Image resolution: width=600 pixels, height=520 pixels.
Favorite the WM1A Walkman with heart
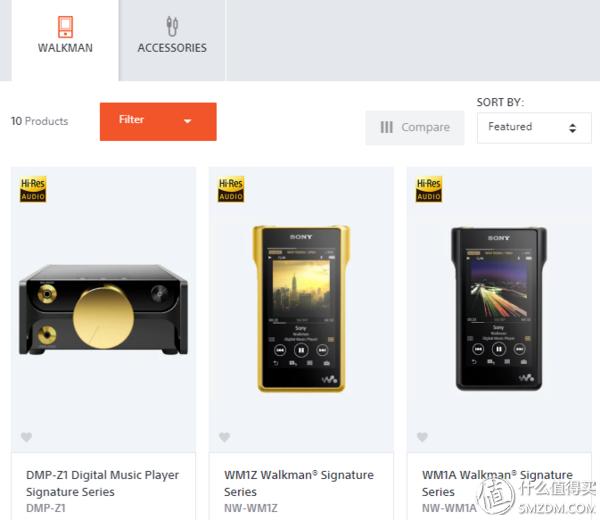[x=422, y=437]
